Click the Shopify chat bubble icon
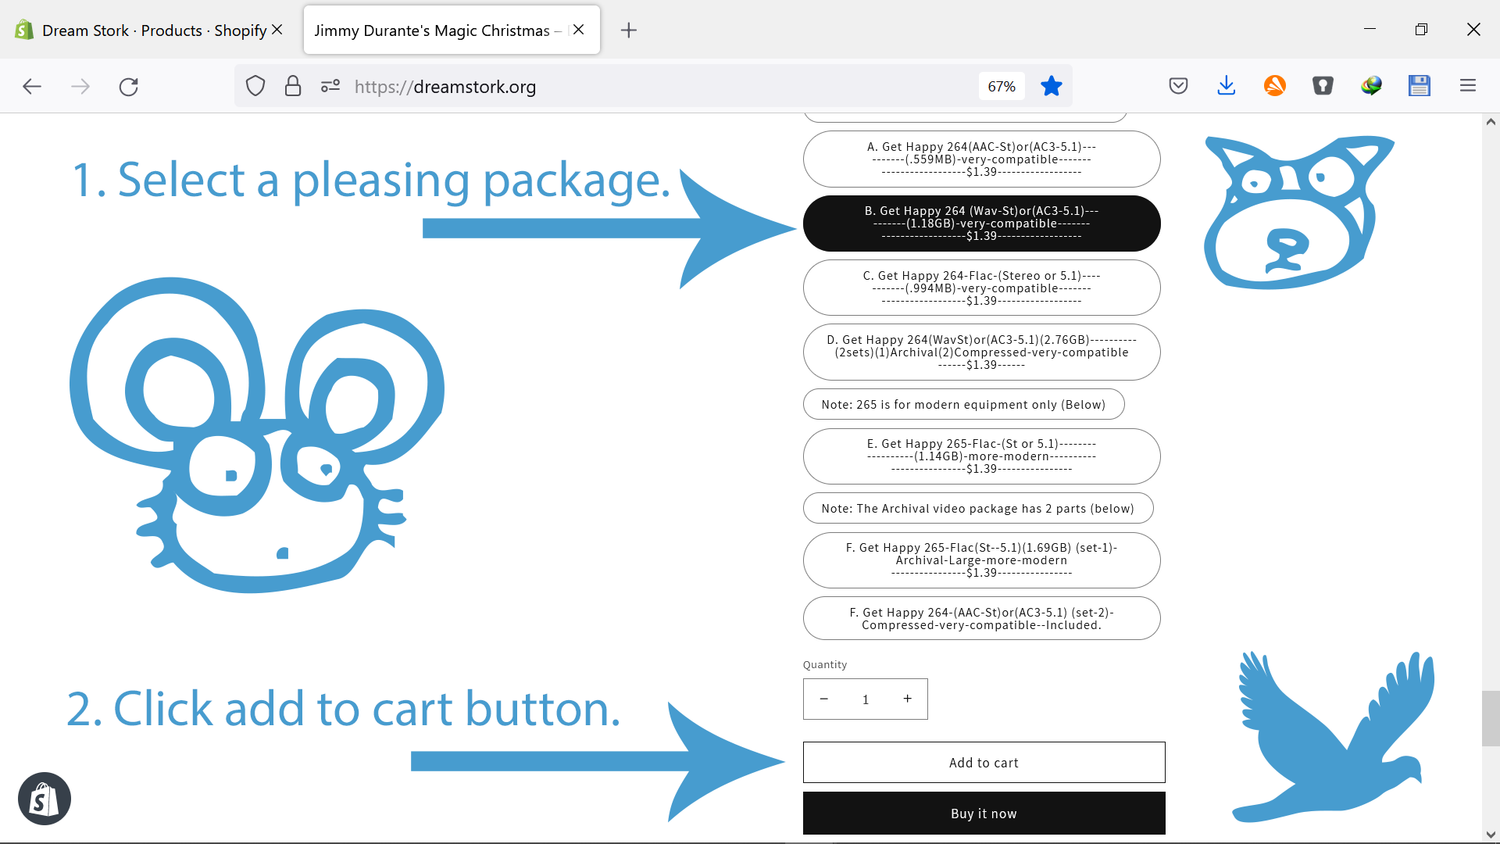1500x844 pixels. pyautogui.click(x=44, y=798)
